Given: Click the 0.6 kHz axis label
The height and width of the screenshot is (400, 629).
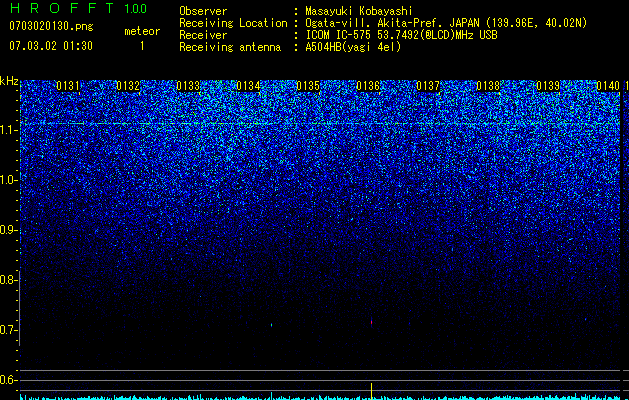Looking at the screenshot, I should (x=8, y=380).
